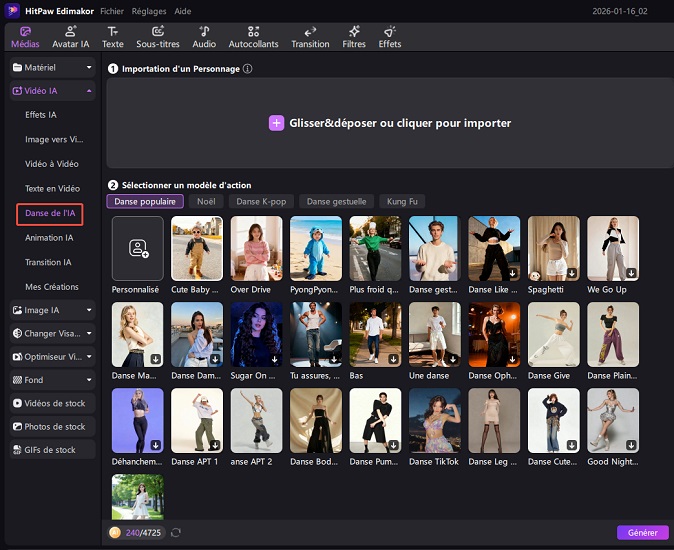Open the Effets panel
Viewport: 674px width, 550px height.
(390, 37)
